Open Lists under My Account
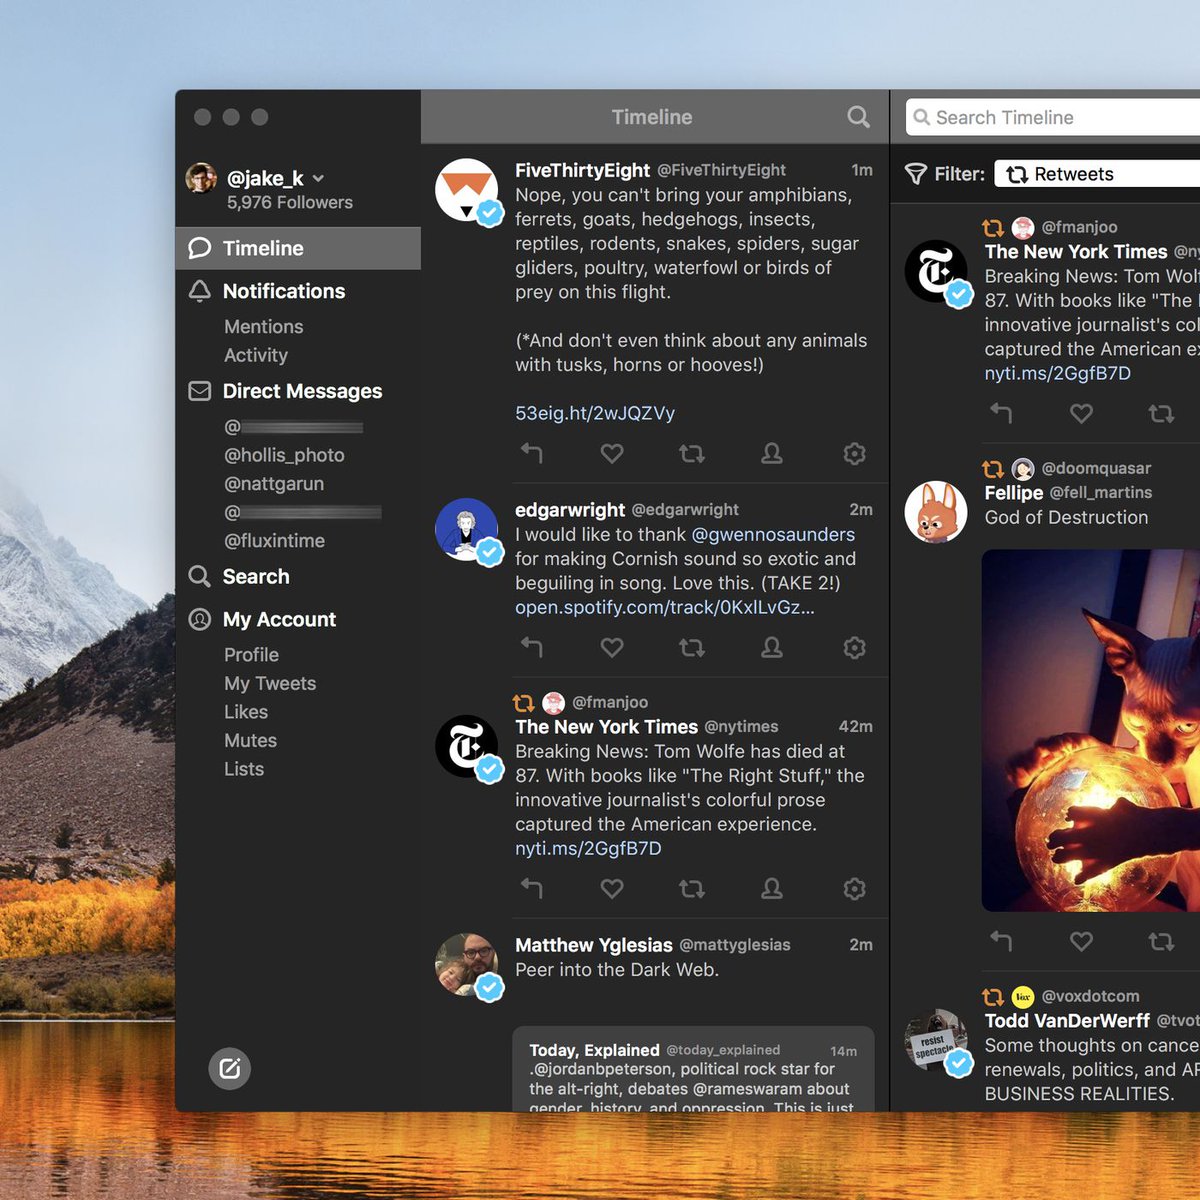The image size is (1200, 1200). pos(244,769)
